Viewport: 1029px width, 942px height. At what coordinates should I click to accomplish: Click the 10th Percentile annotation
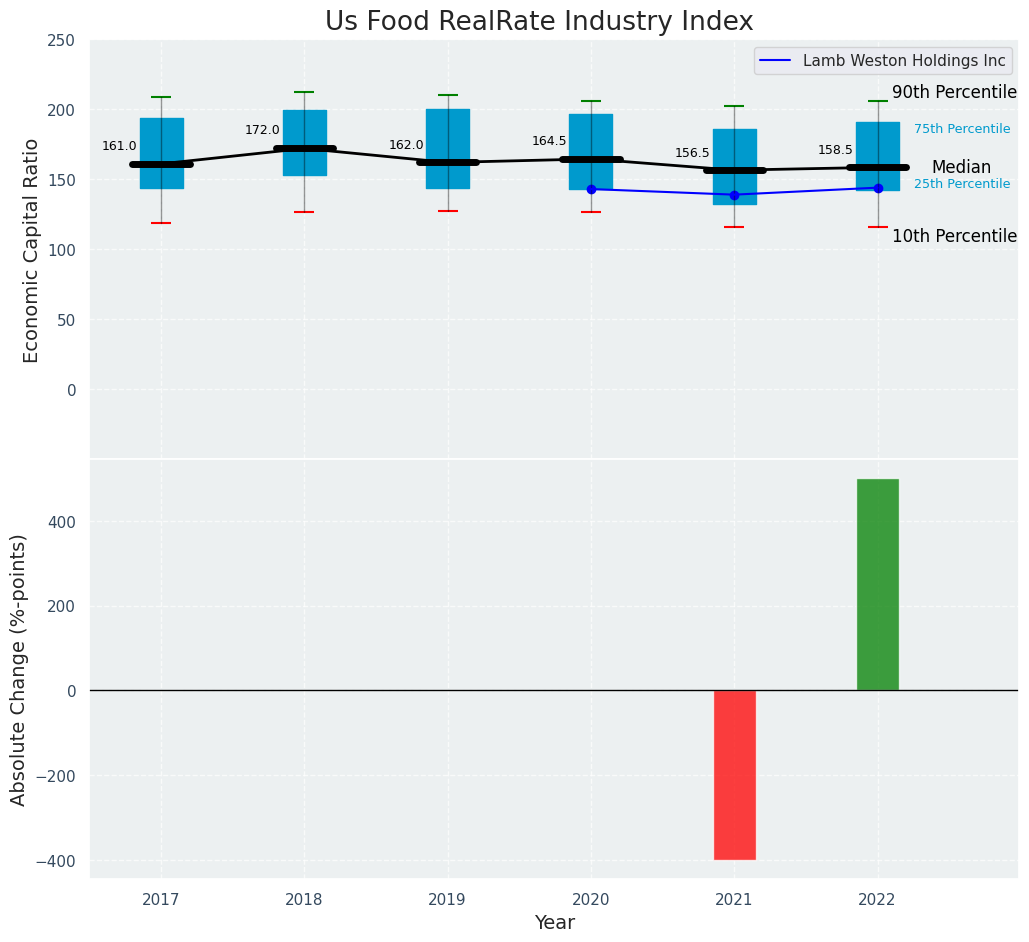tap(954, 236)
